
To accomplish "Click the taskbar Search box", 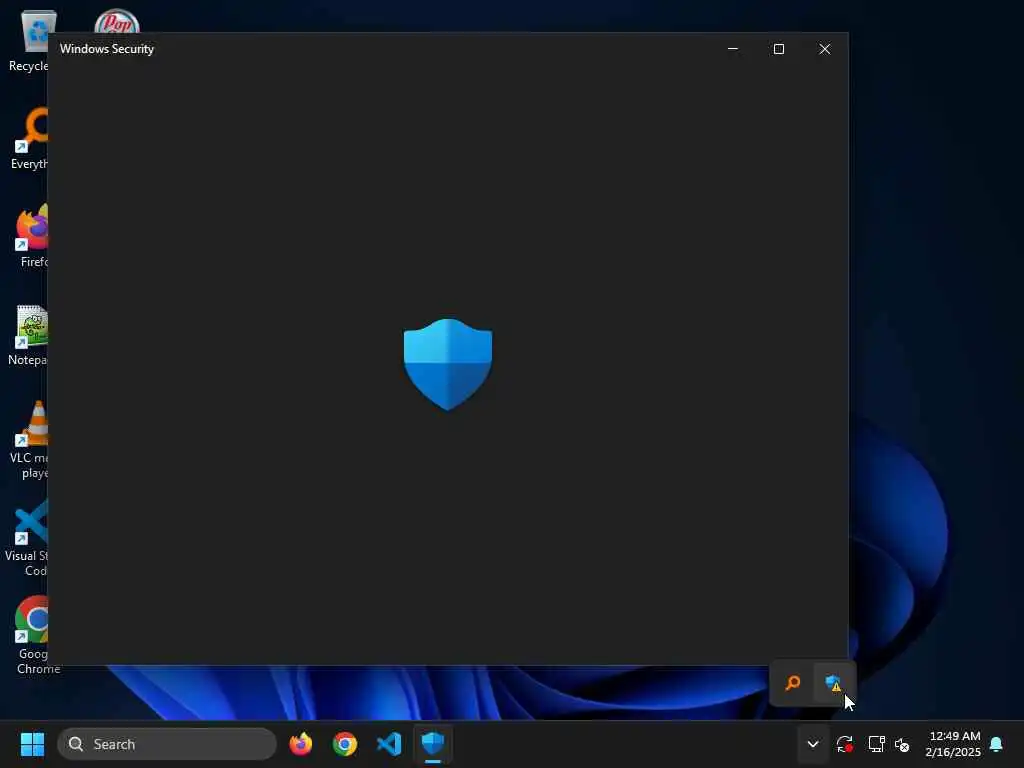I will pyautogui.click(x=167, y=744).
